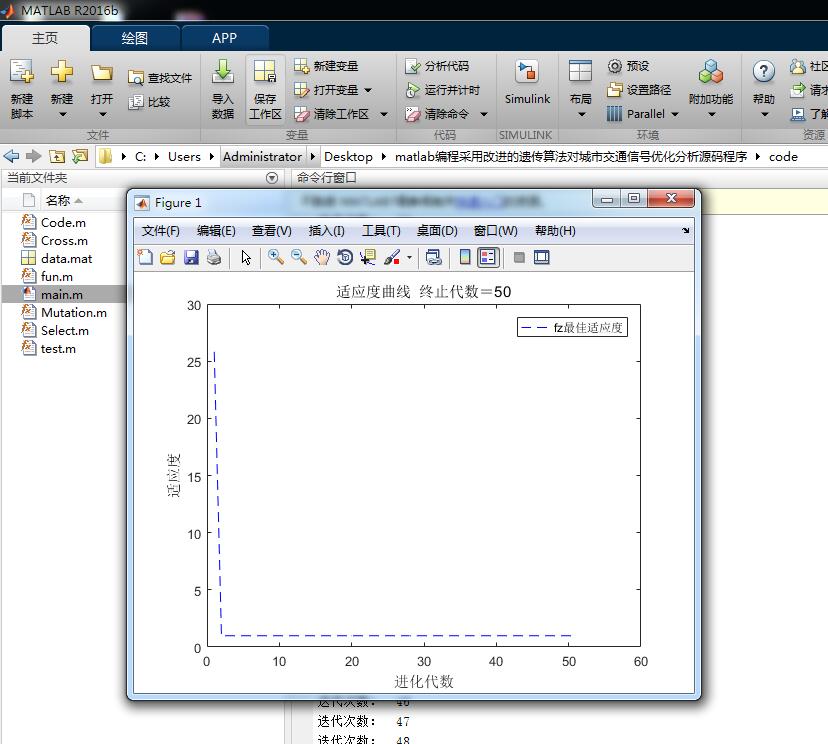This screenshot has width=828, height=744.
Task: Click Up one level folder button
Action: tap(57, 156)
